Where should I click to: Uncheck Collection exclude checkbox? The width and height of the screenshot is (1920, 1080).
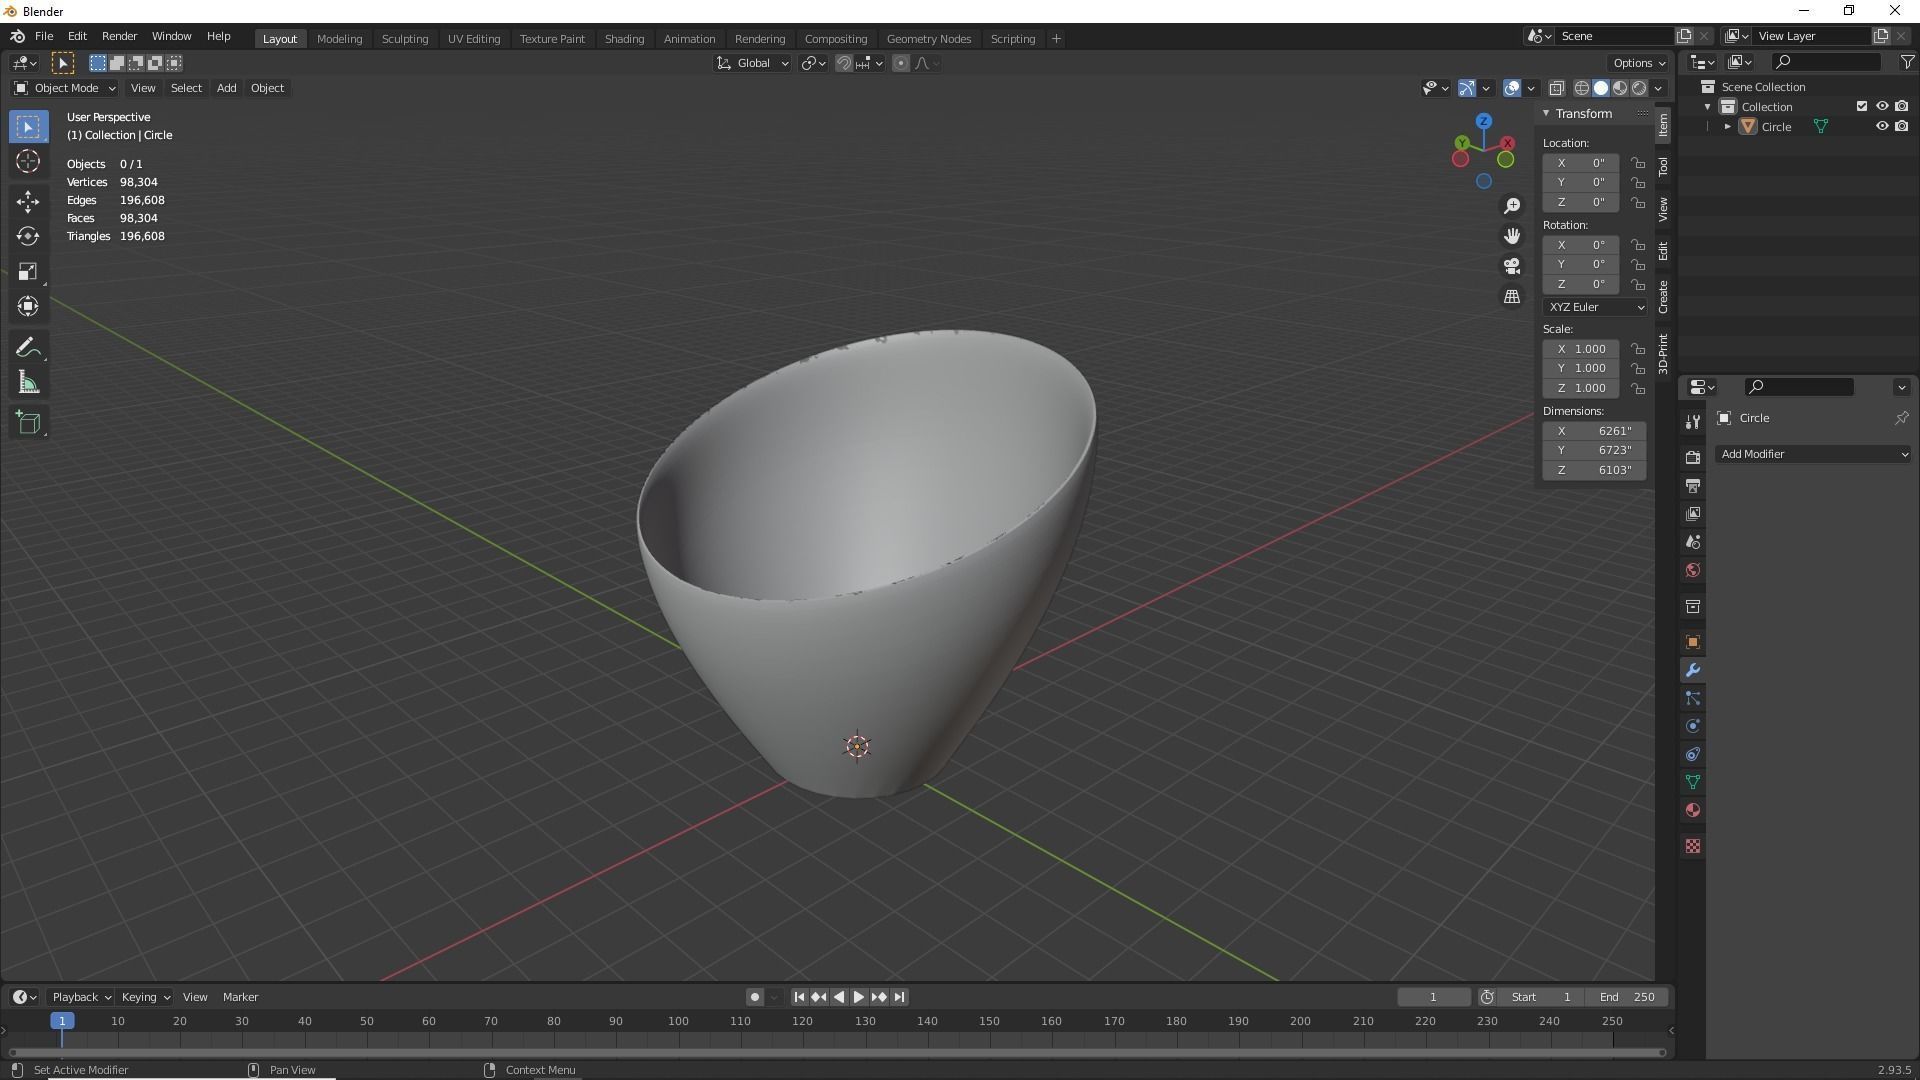coord(1861,106)
